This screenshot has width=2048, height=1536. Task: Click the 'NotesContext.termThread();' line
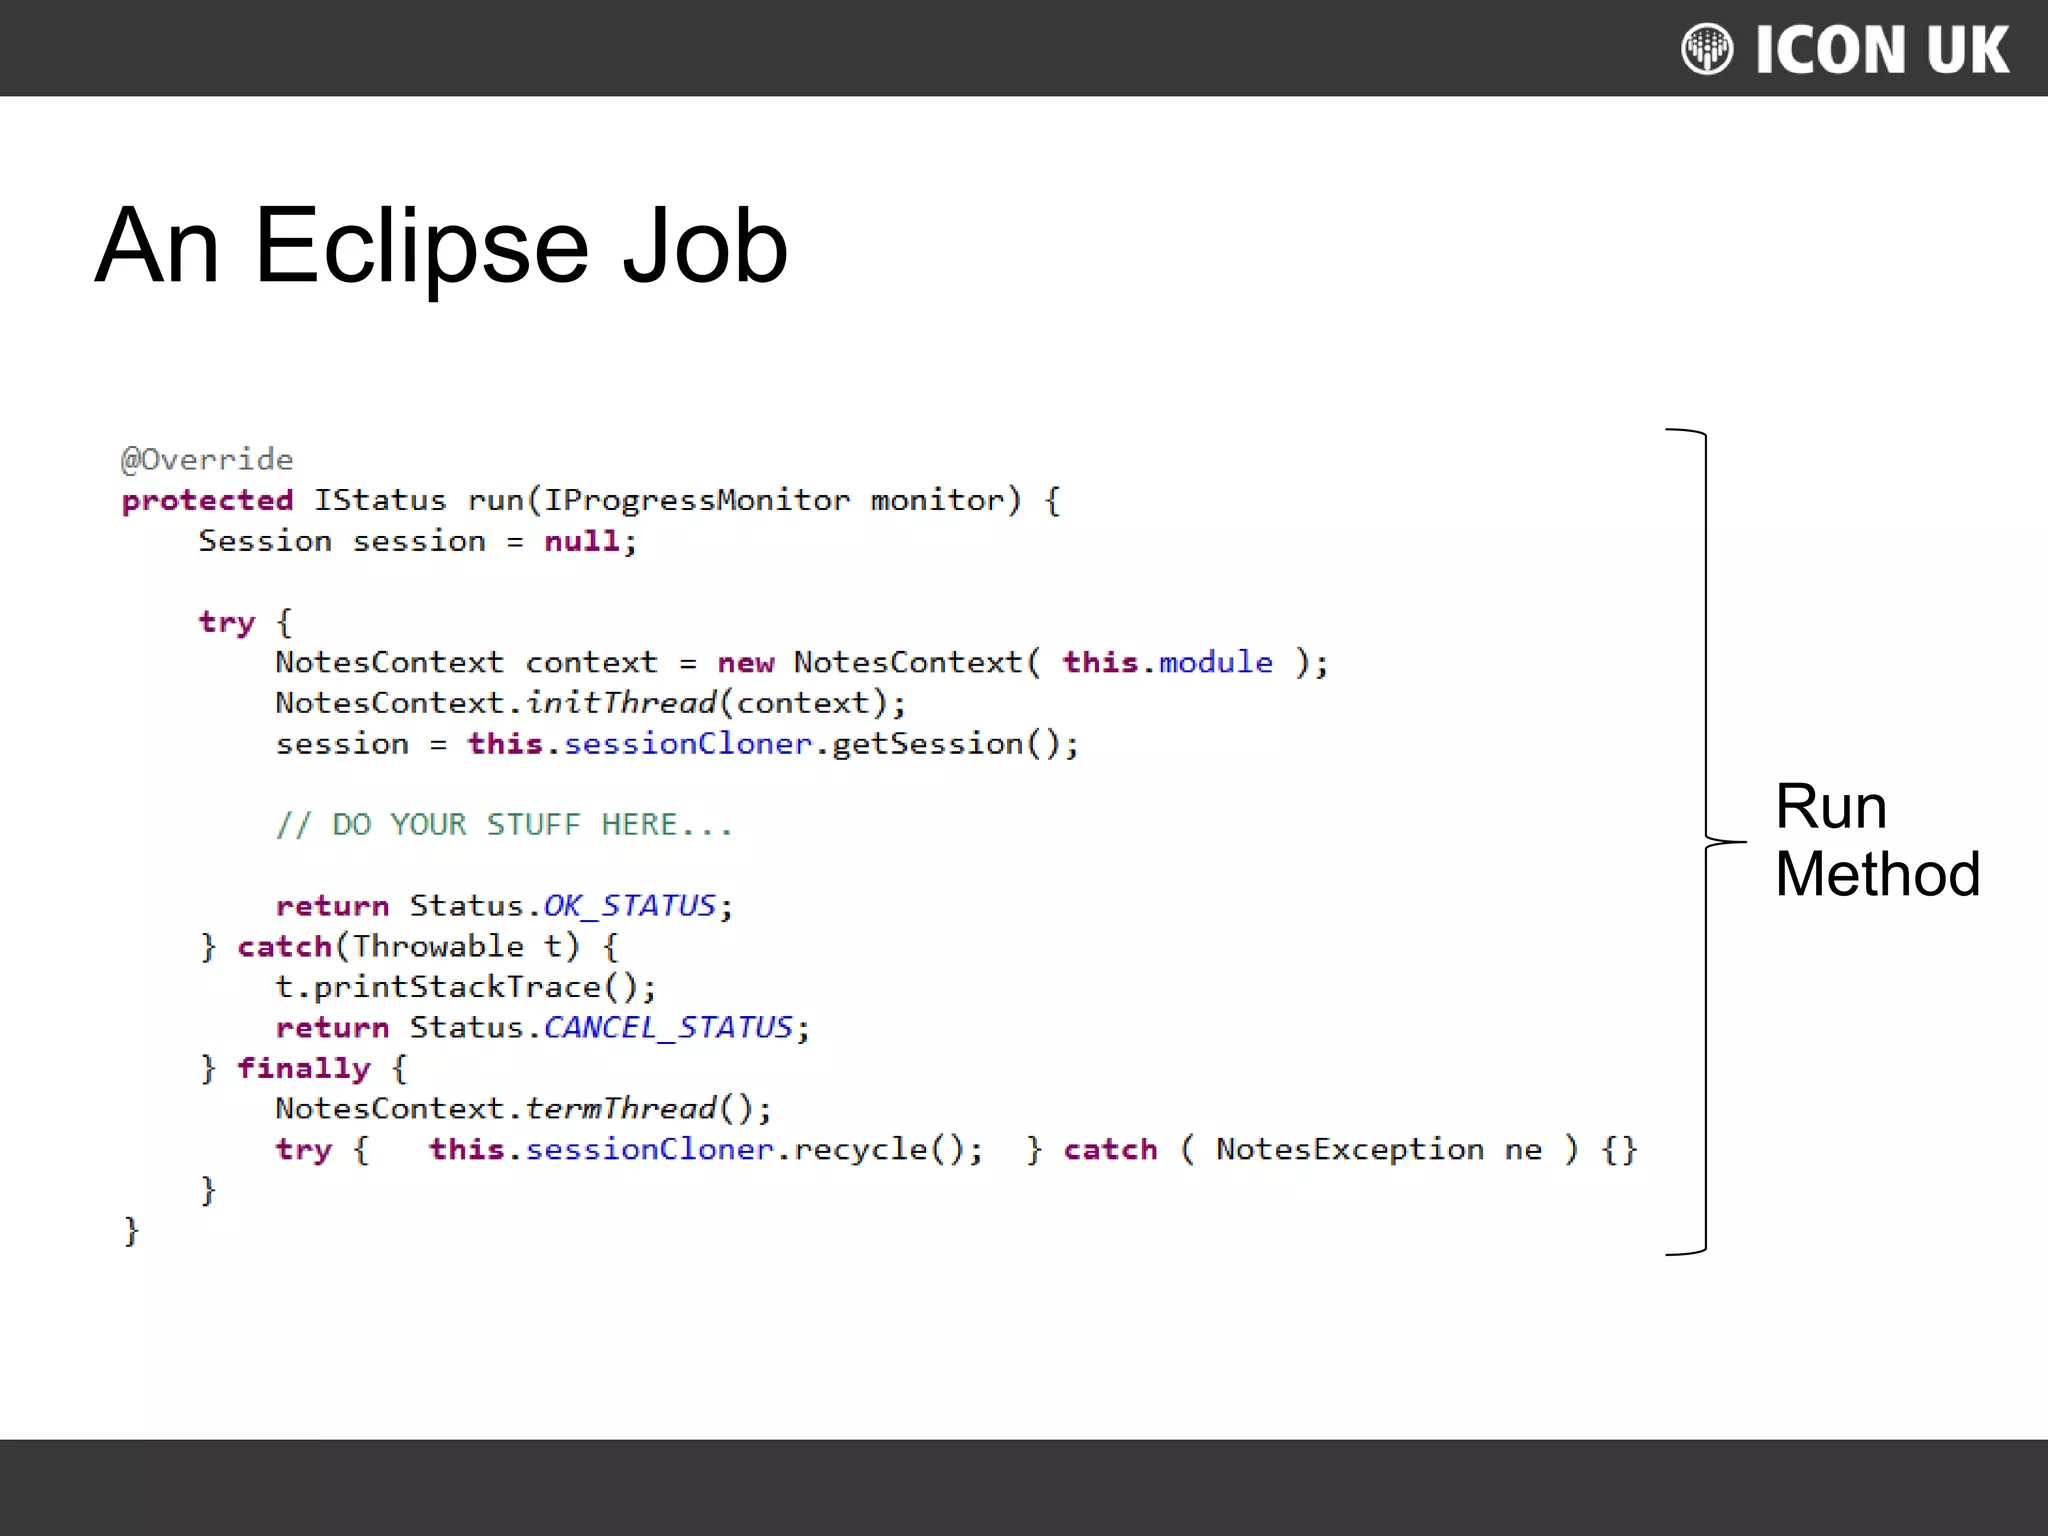click(524, 1109)
